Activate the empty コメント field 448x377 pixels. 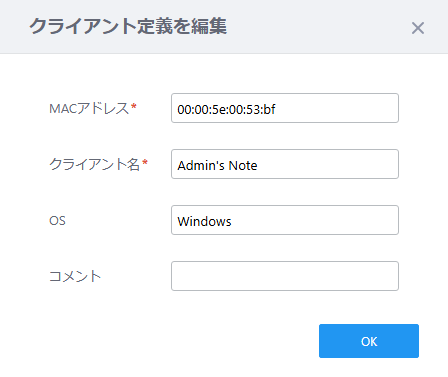pos(285,276)
